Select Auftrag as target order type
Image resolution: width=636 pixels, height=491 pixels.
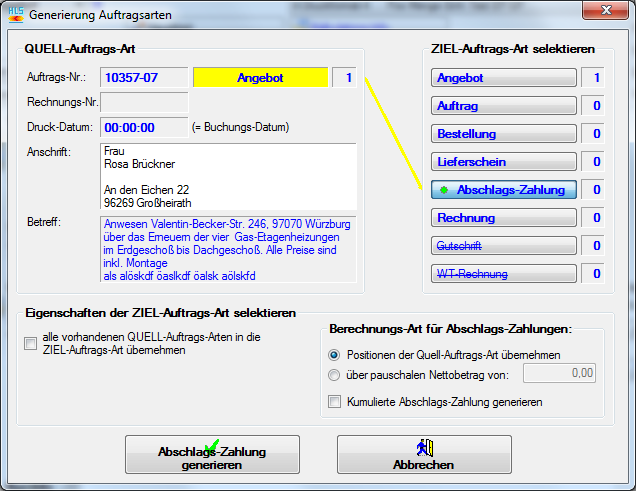(x=504, y=106)
